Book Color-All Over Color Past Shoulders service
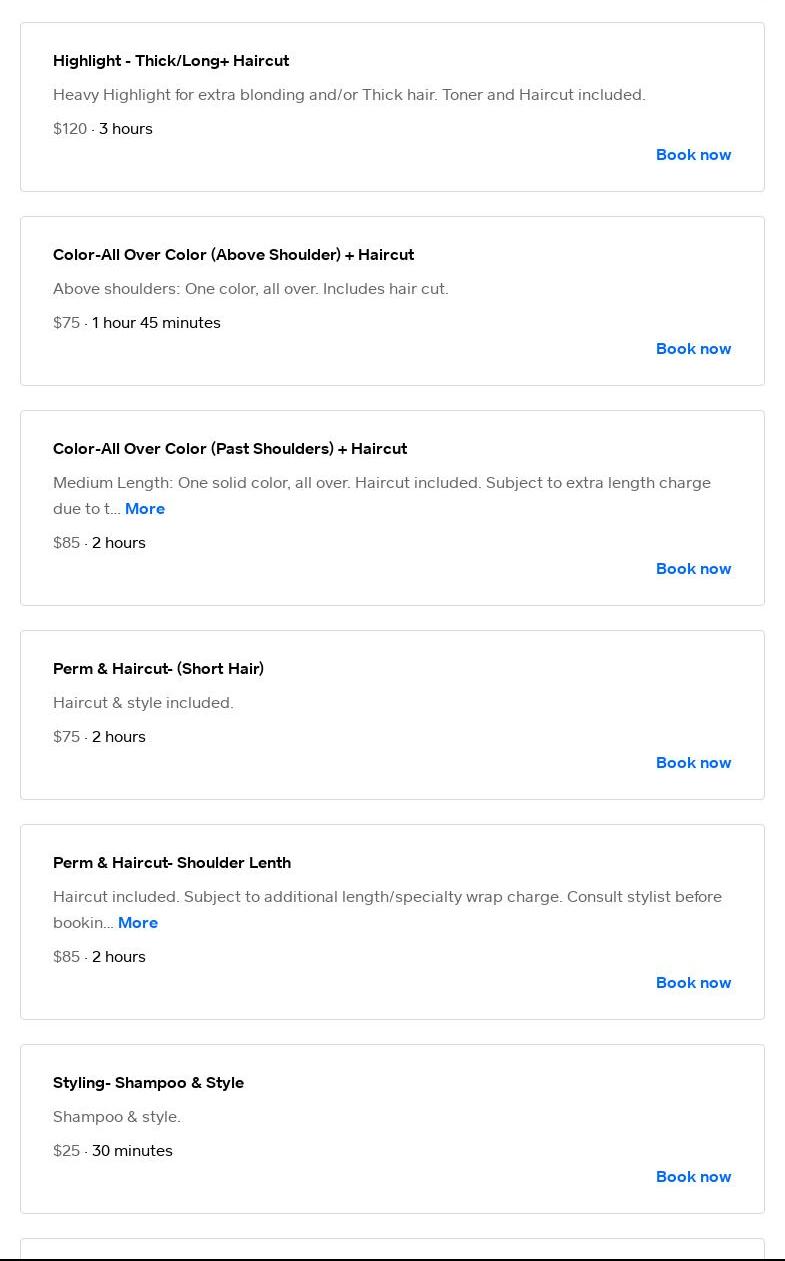Viewport: 785px width, 1261px height. (693, 569)
